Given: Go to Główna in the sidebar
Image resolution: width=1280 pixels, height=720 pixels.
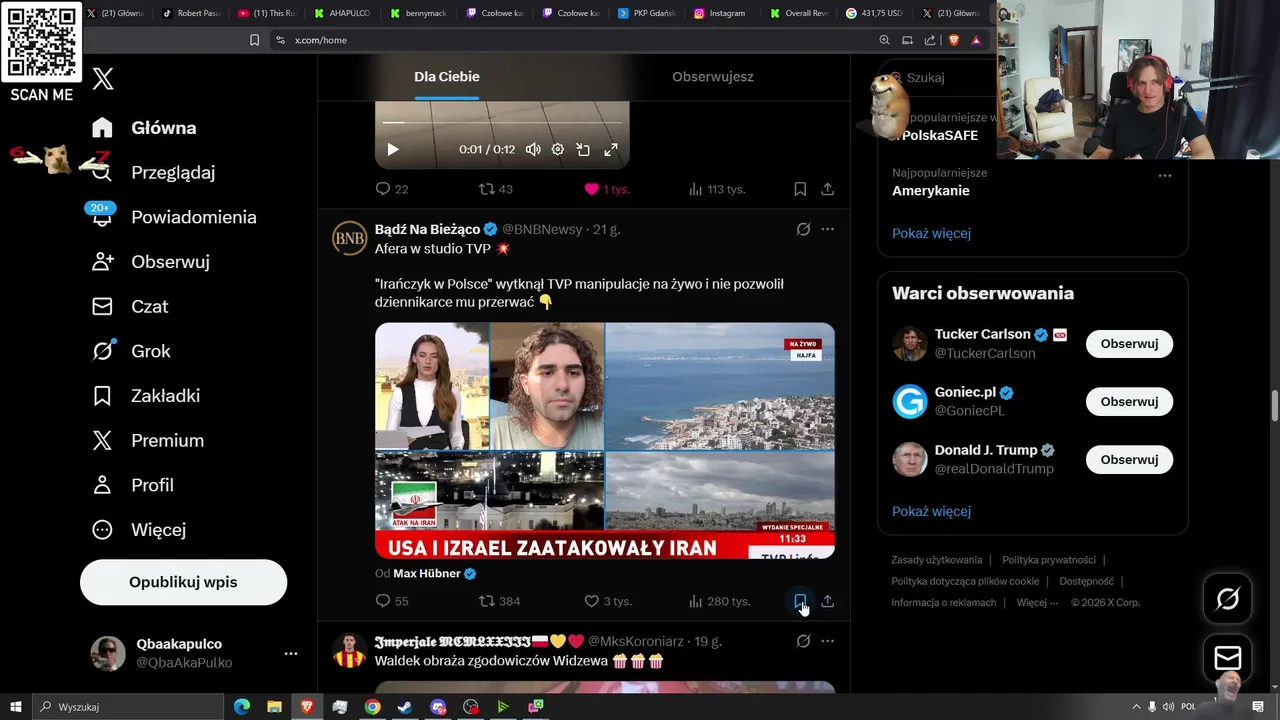Looking at the screenshot, I should [143, 128].
